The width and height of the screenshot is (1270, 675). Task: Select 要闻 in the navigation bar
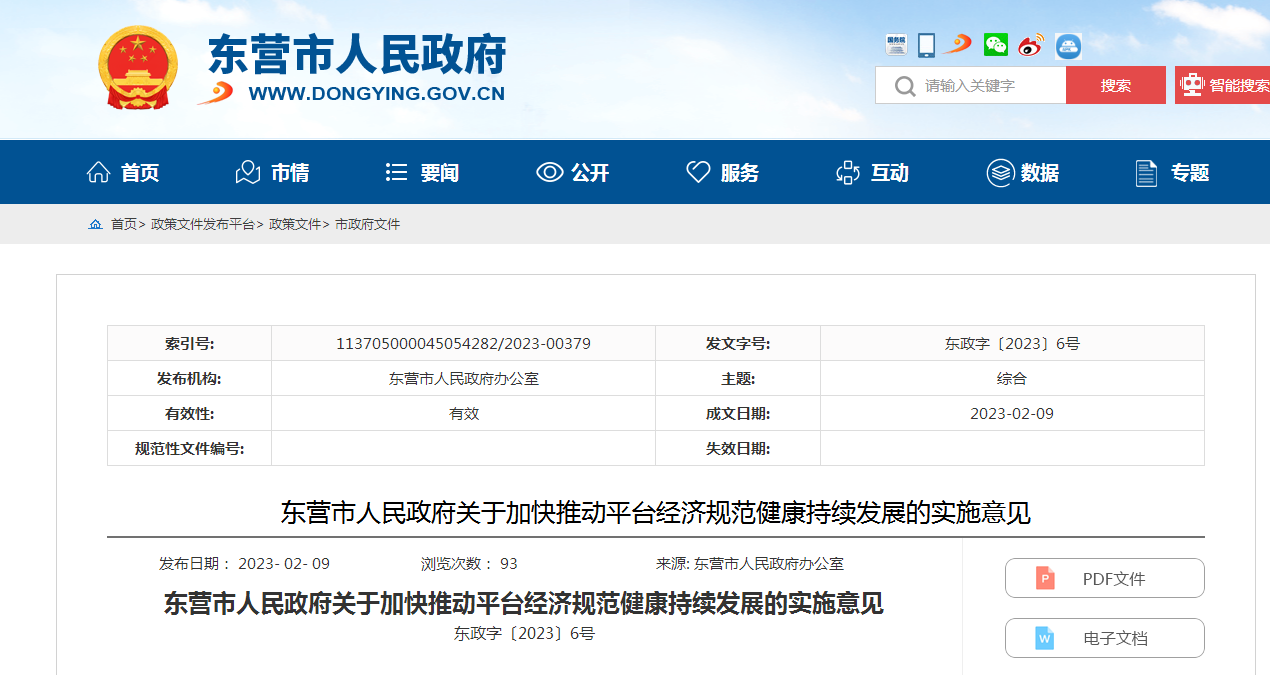(x=422, y=173)
